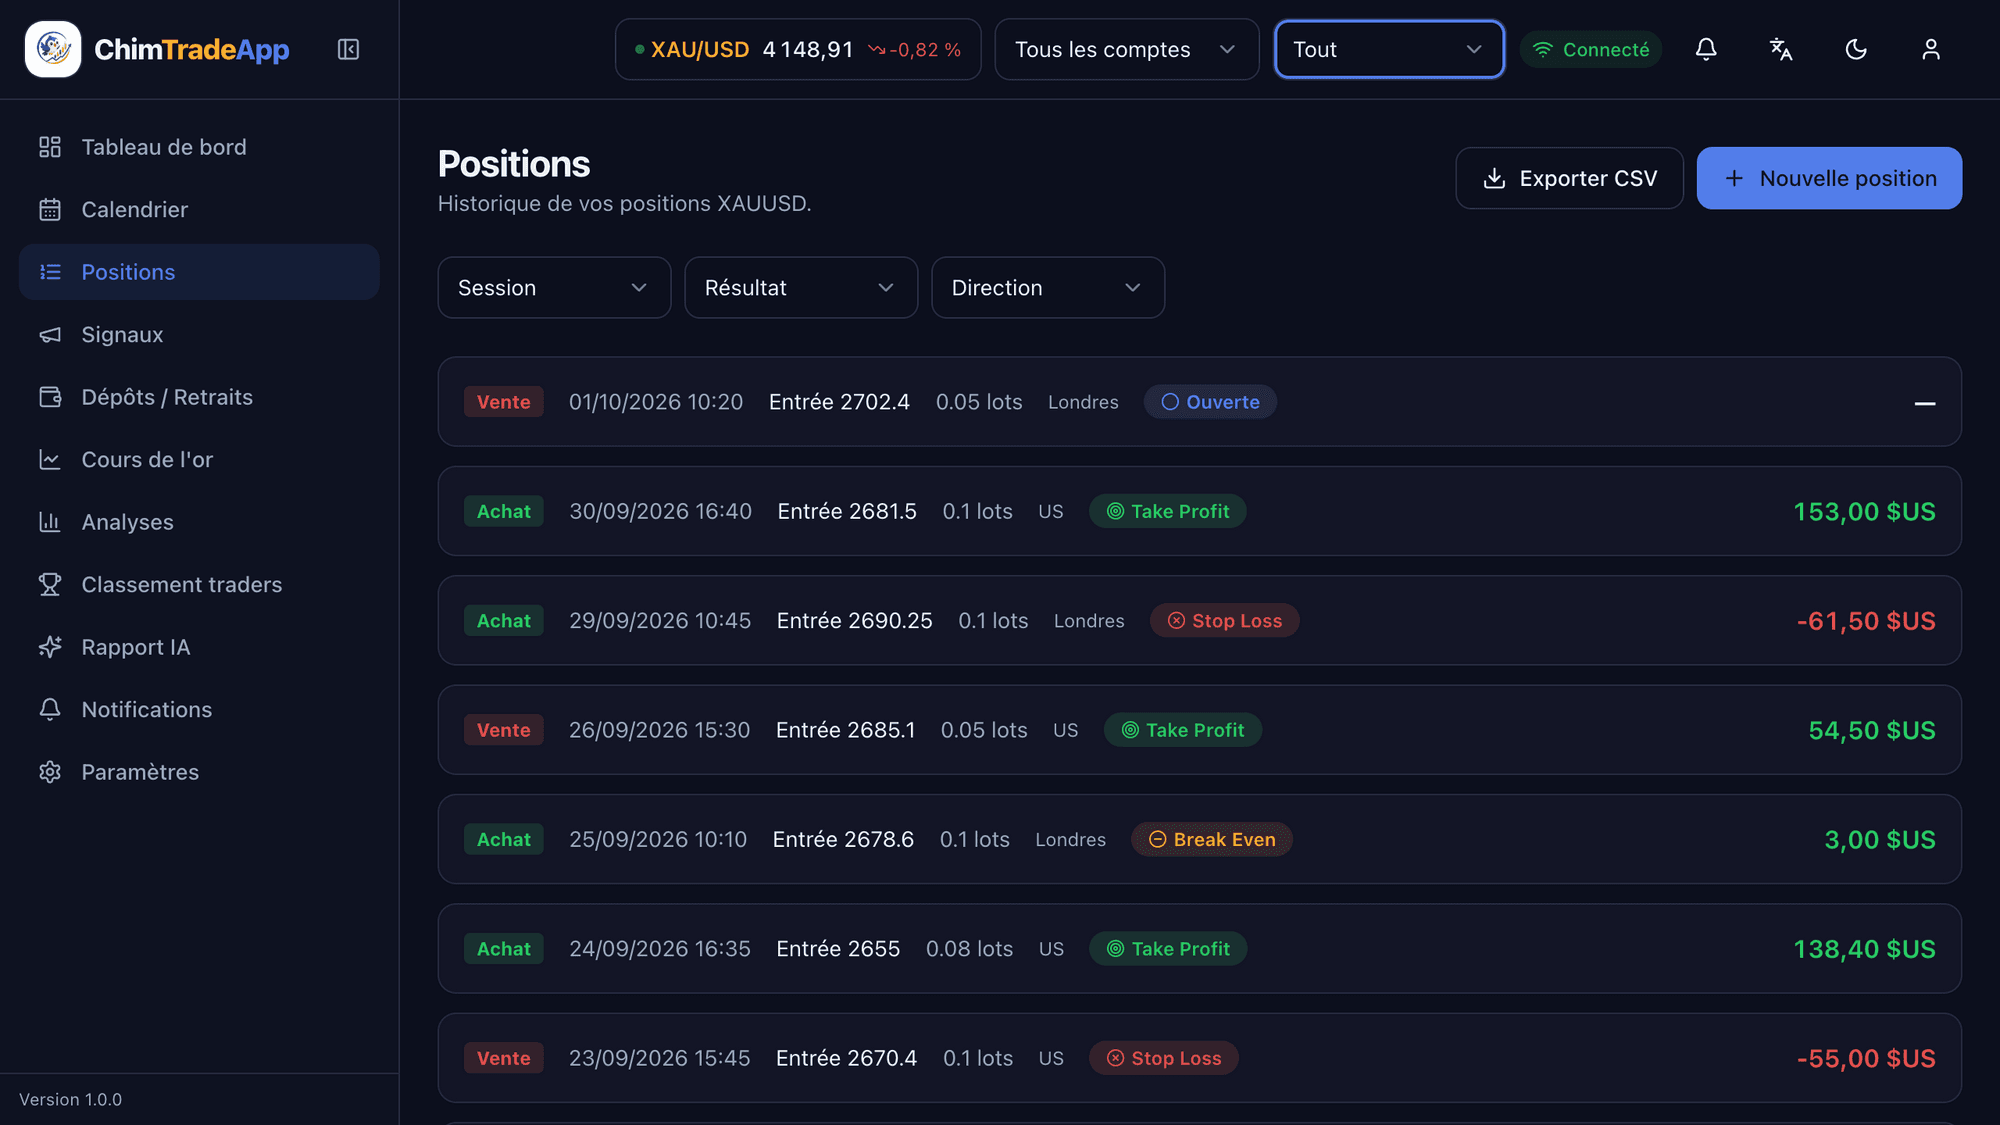The image size is (2000, 1125).
Task: Click the Cours de l'or chart icon
Action: pos(50,459)
